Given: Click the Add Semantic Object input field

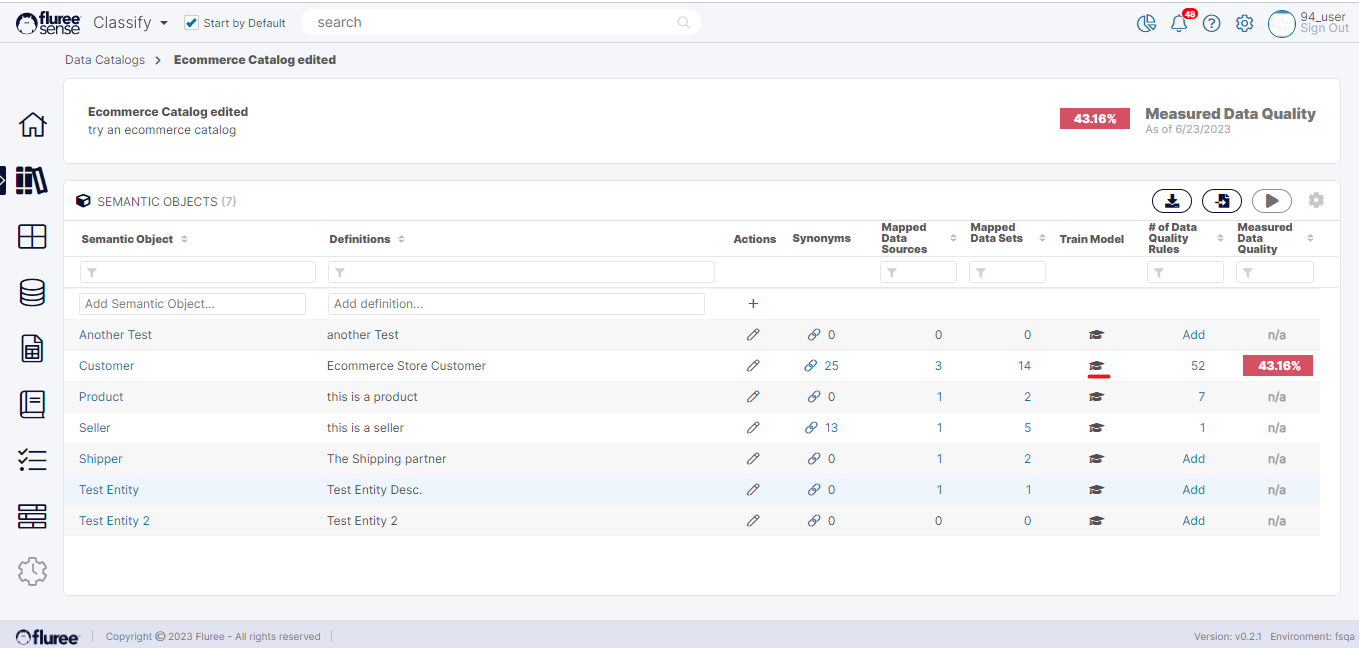Looking at the screenshot, I should [x=192, y=304].
